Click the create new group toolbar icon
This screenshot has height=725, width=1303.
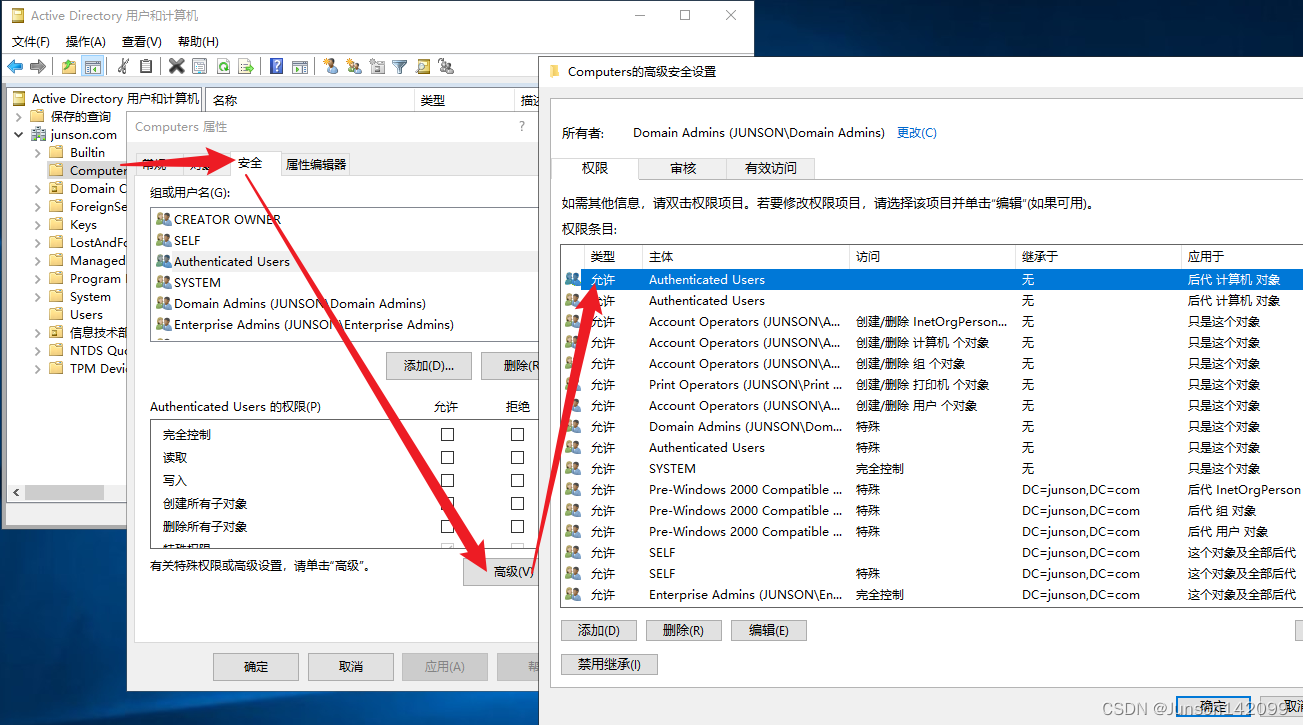(x=354, y=66)
